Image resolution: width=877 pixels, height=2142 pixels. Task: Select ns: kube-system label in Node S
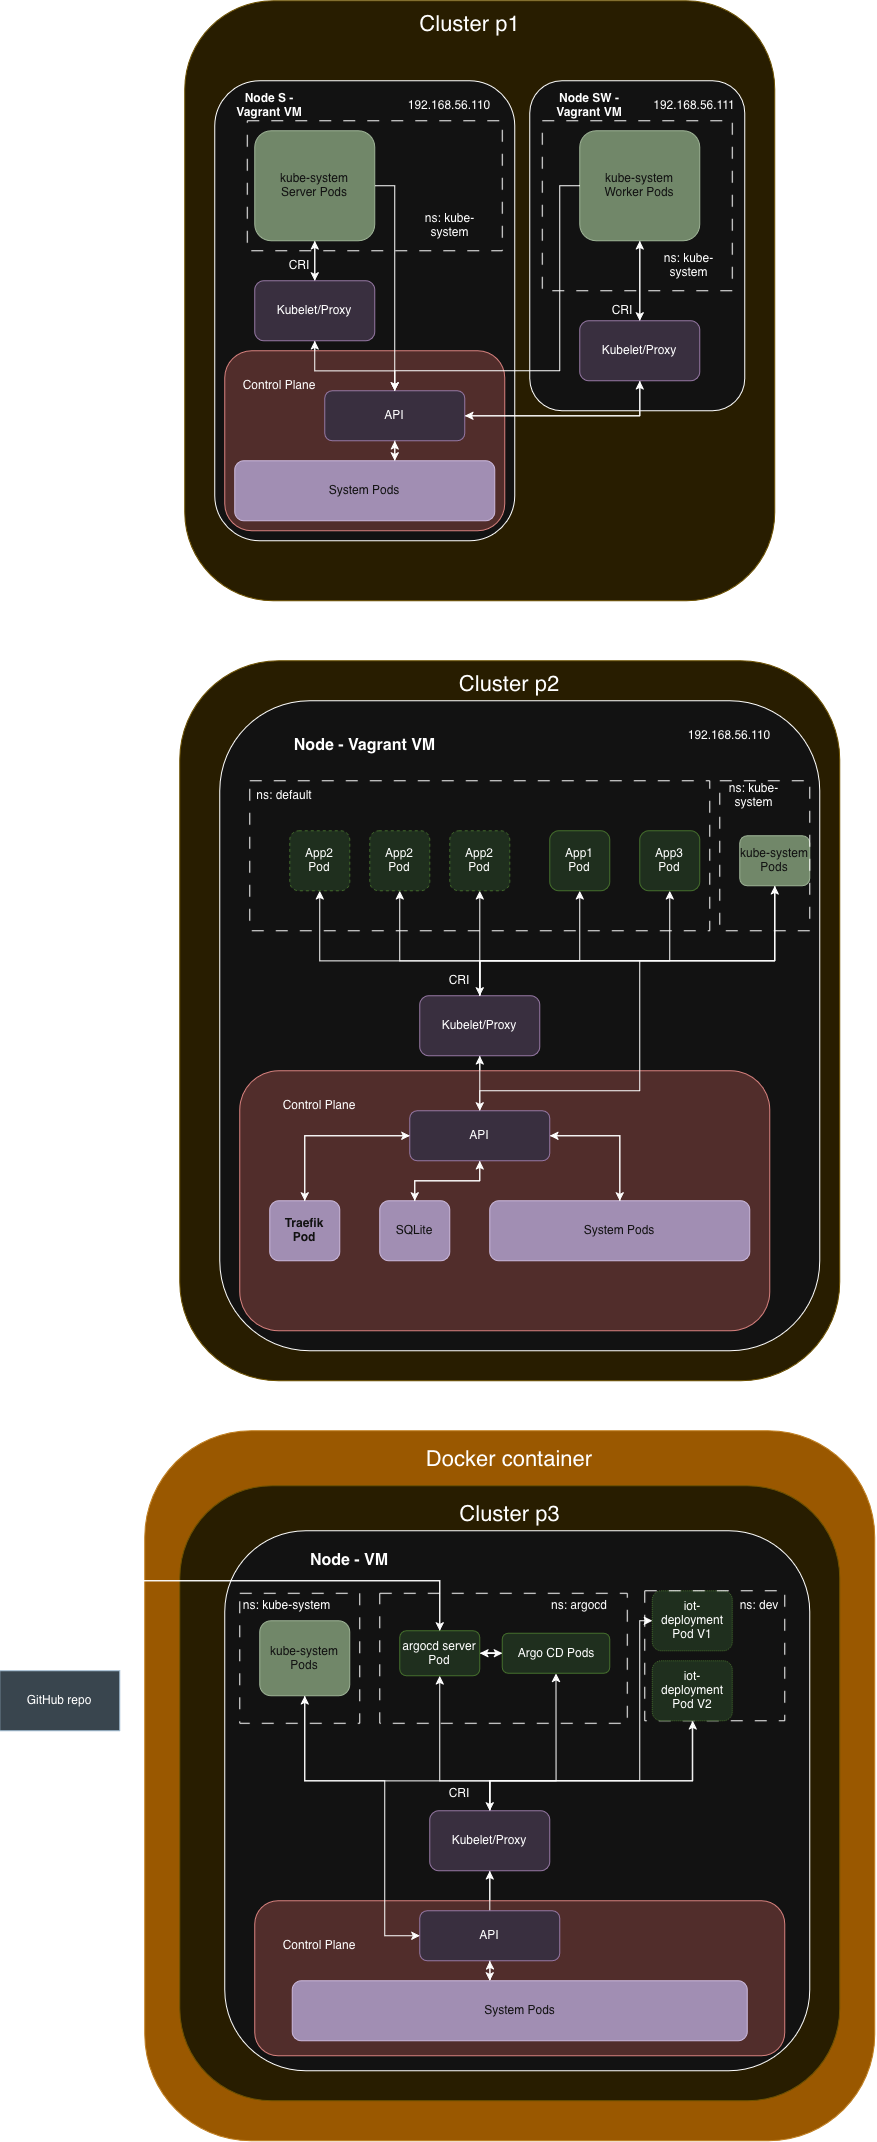click(449, 225)
